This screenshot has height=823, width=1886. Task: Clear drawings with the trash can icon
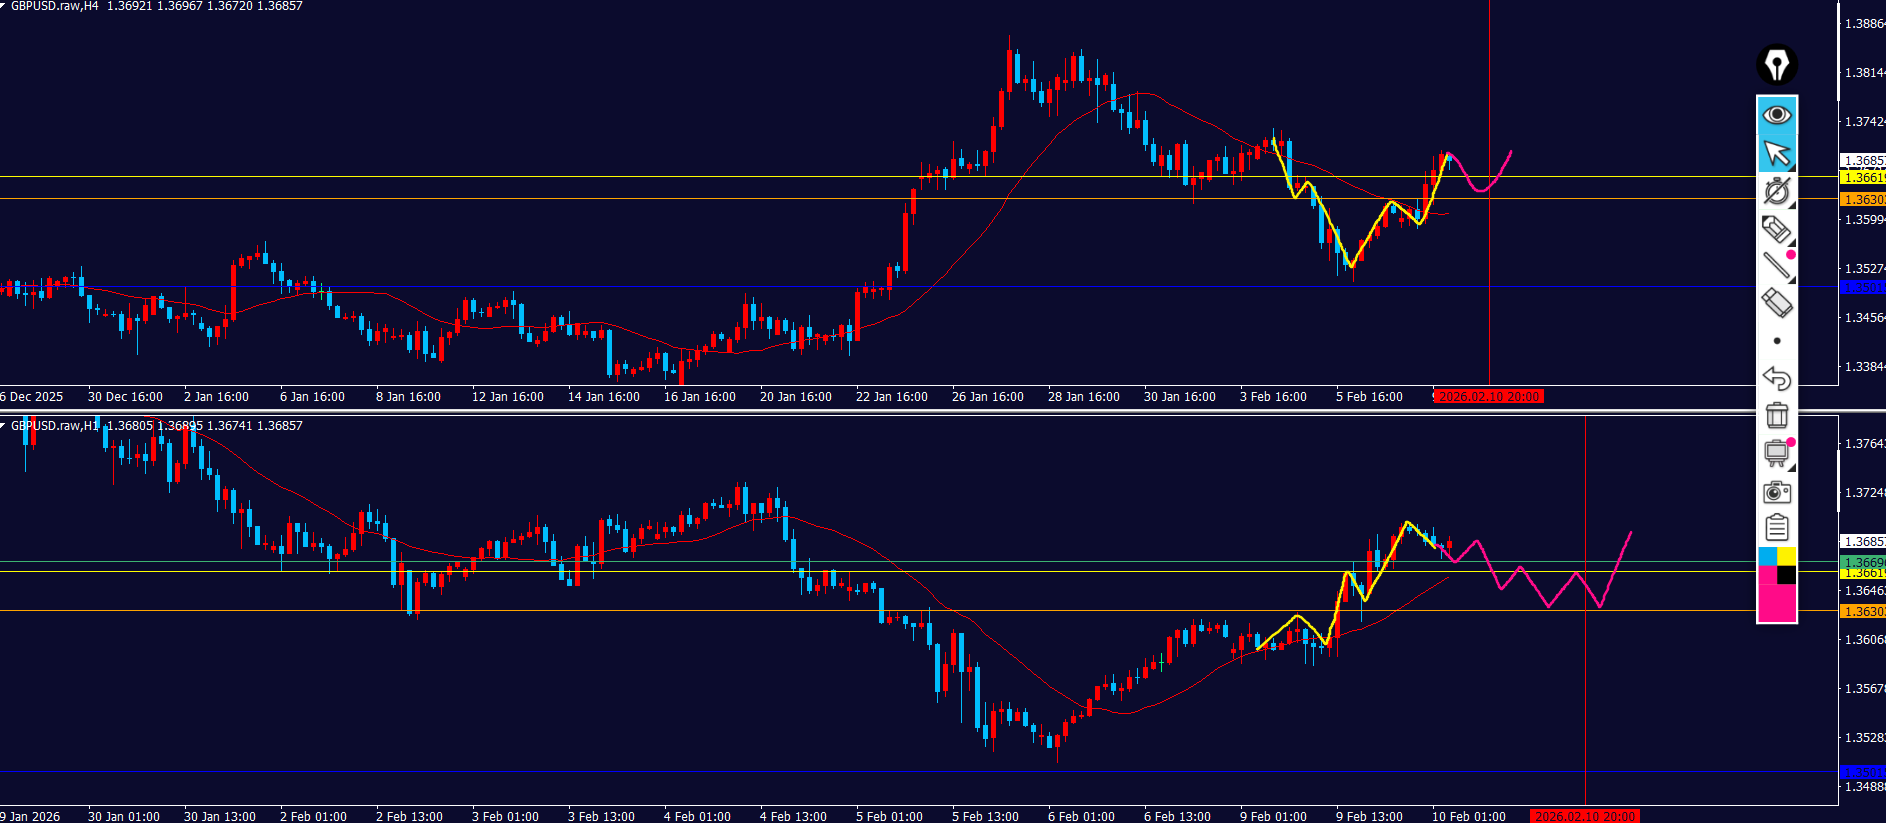click(1776, 414)
